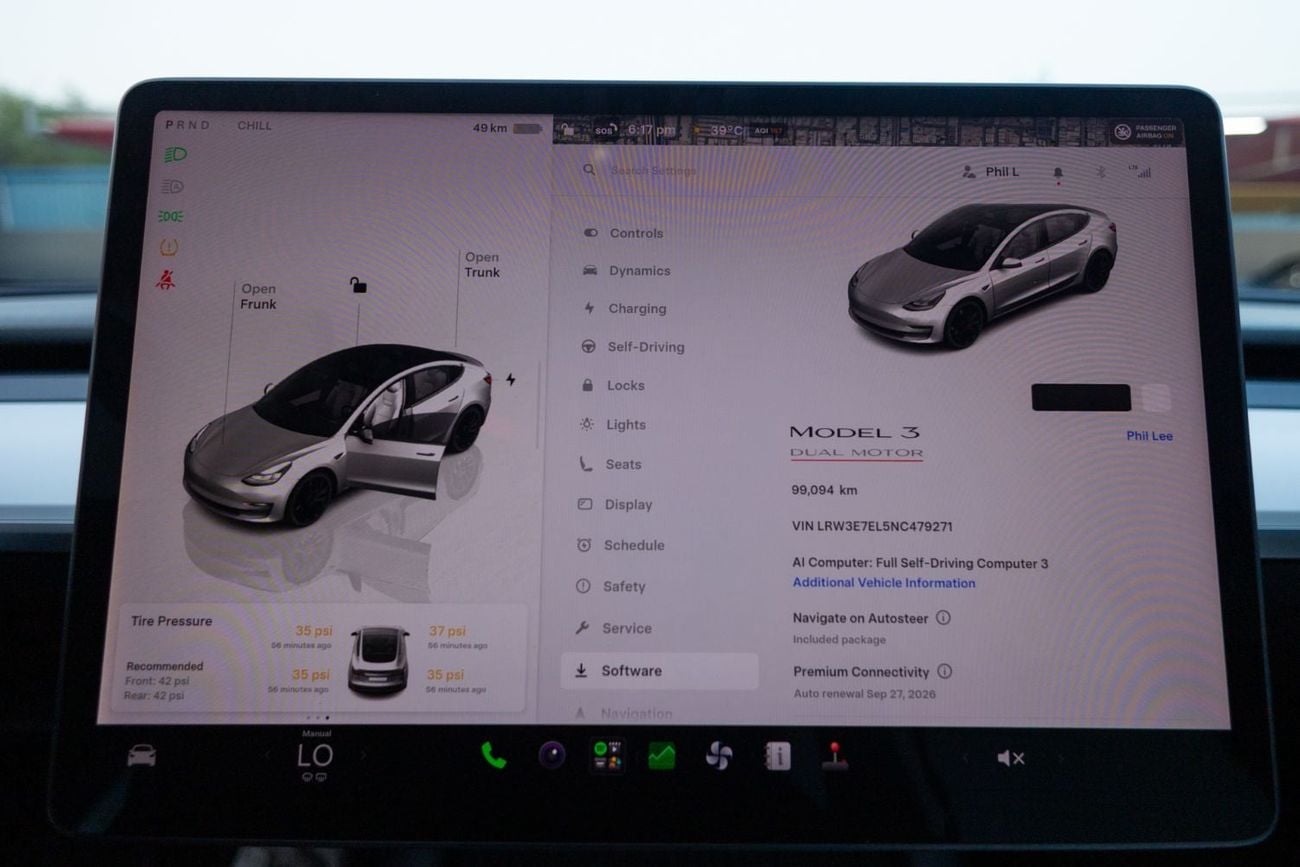Screen dimensions: 1300x867
Task: Select the Software menu item
Action: (x=659, y=671)
